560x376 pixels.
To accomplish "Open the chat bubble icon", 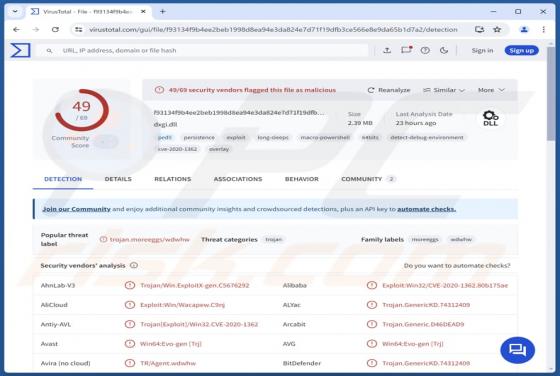I will coord(518,350).
